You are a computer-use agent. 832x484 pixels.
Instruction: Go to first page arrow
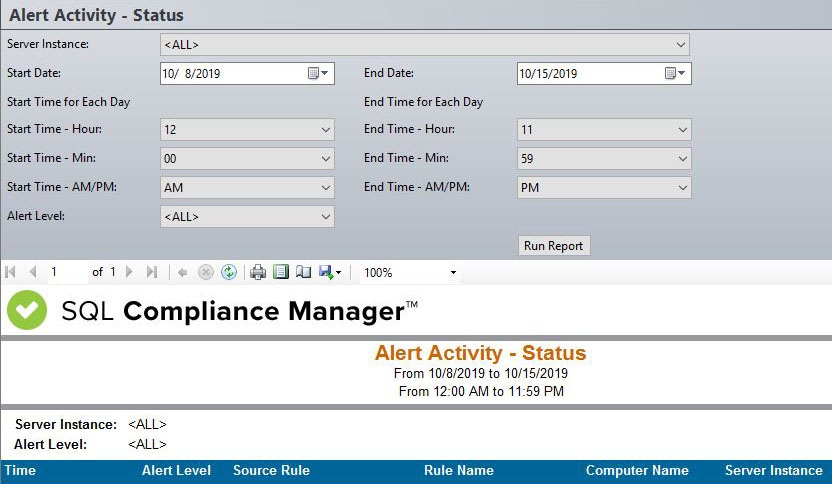pos(11,272)
